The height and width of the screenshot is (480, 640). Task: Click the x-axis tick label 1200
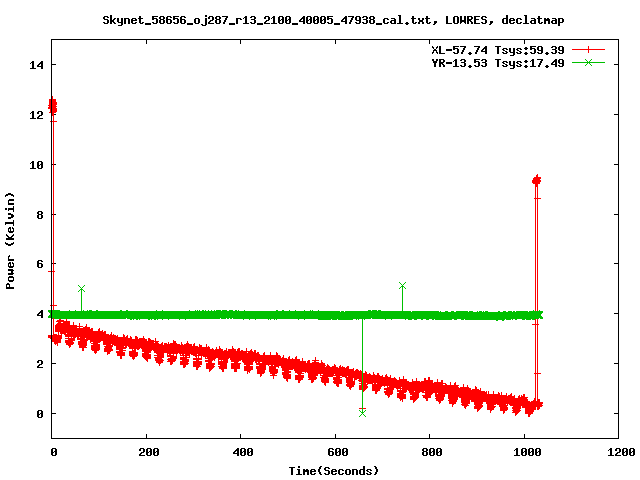[x=621, y=452]
